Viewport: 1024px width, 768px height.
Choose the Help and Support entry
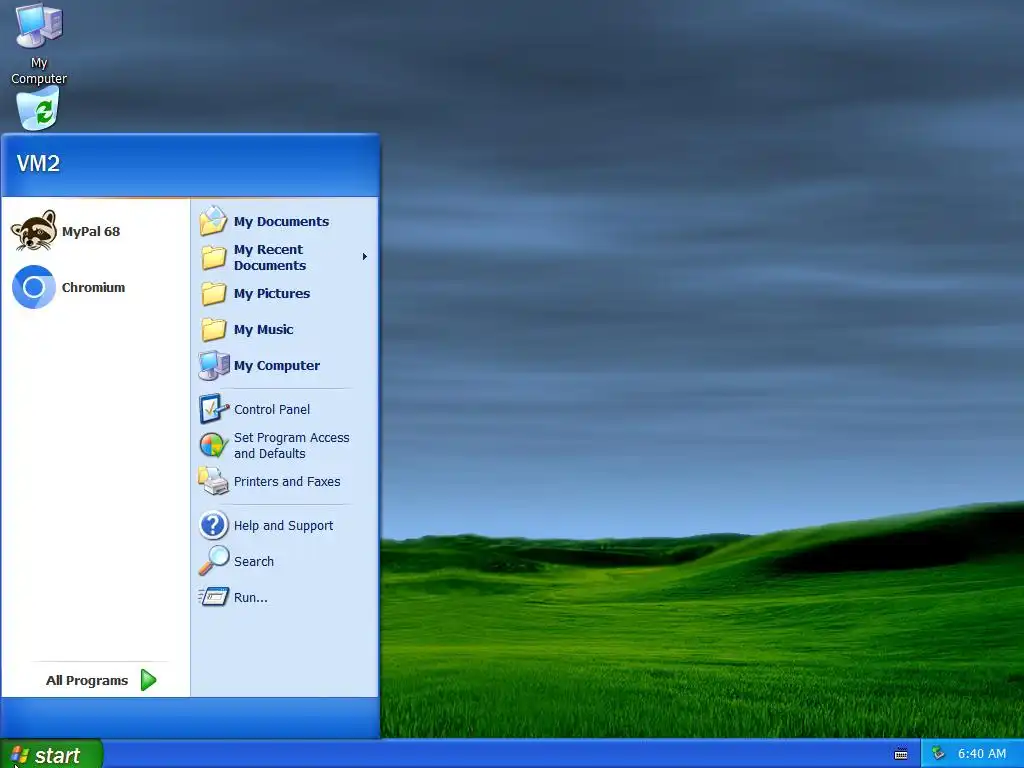283,526
